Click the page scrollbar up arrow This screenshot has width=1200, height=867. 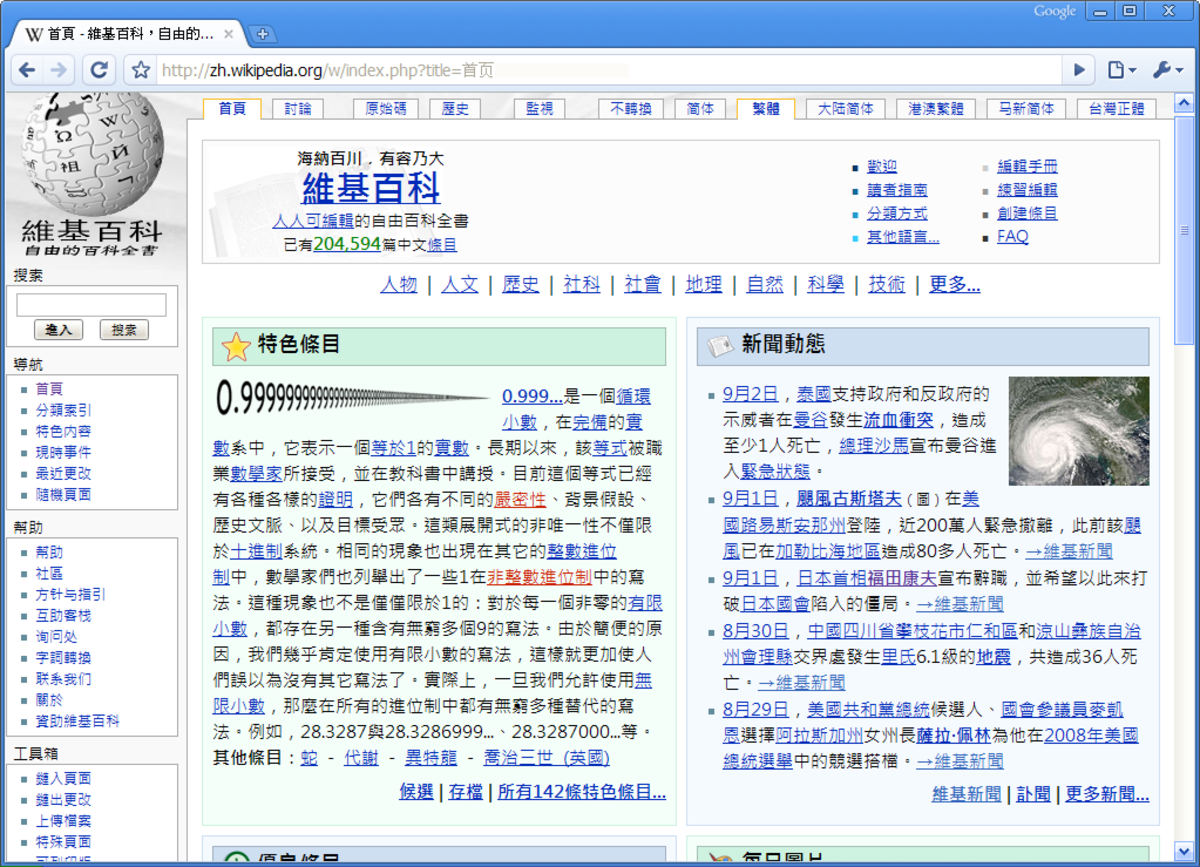click(1184, 103)
